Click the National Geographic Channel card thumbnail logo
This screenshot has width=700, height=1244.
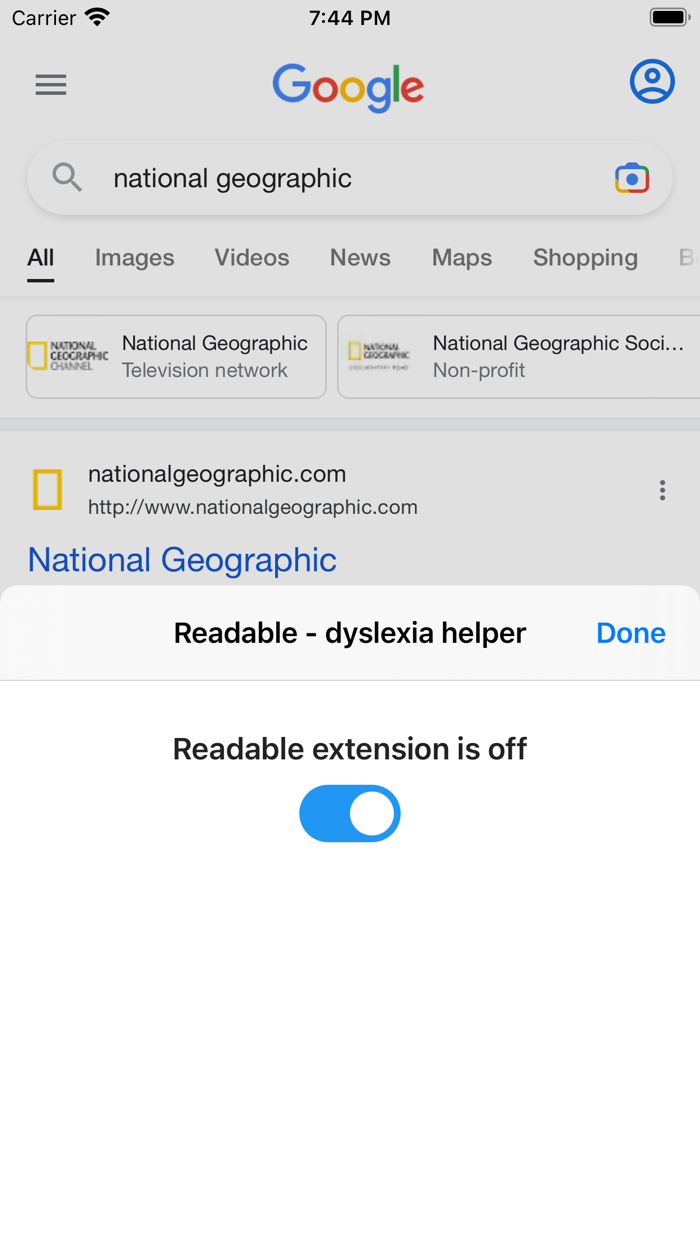point(70,356)
